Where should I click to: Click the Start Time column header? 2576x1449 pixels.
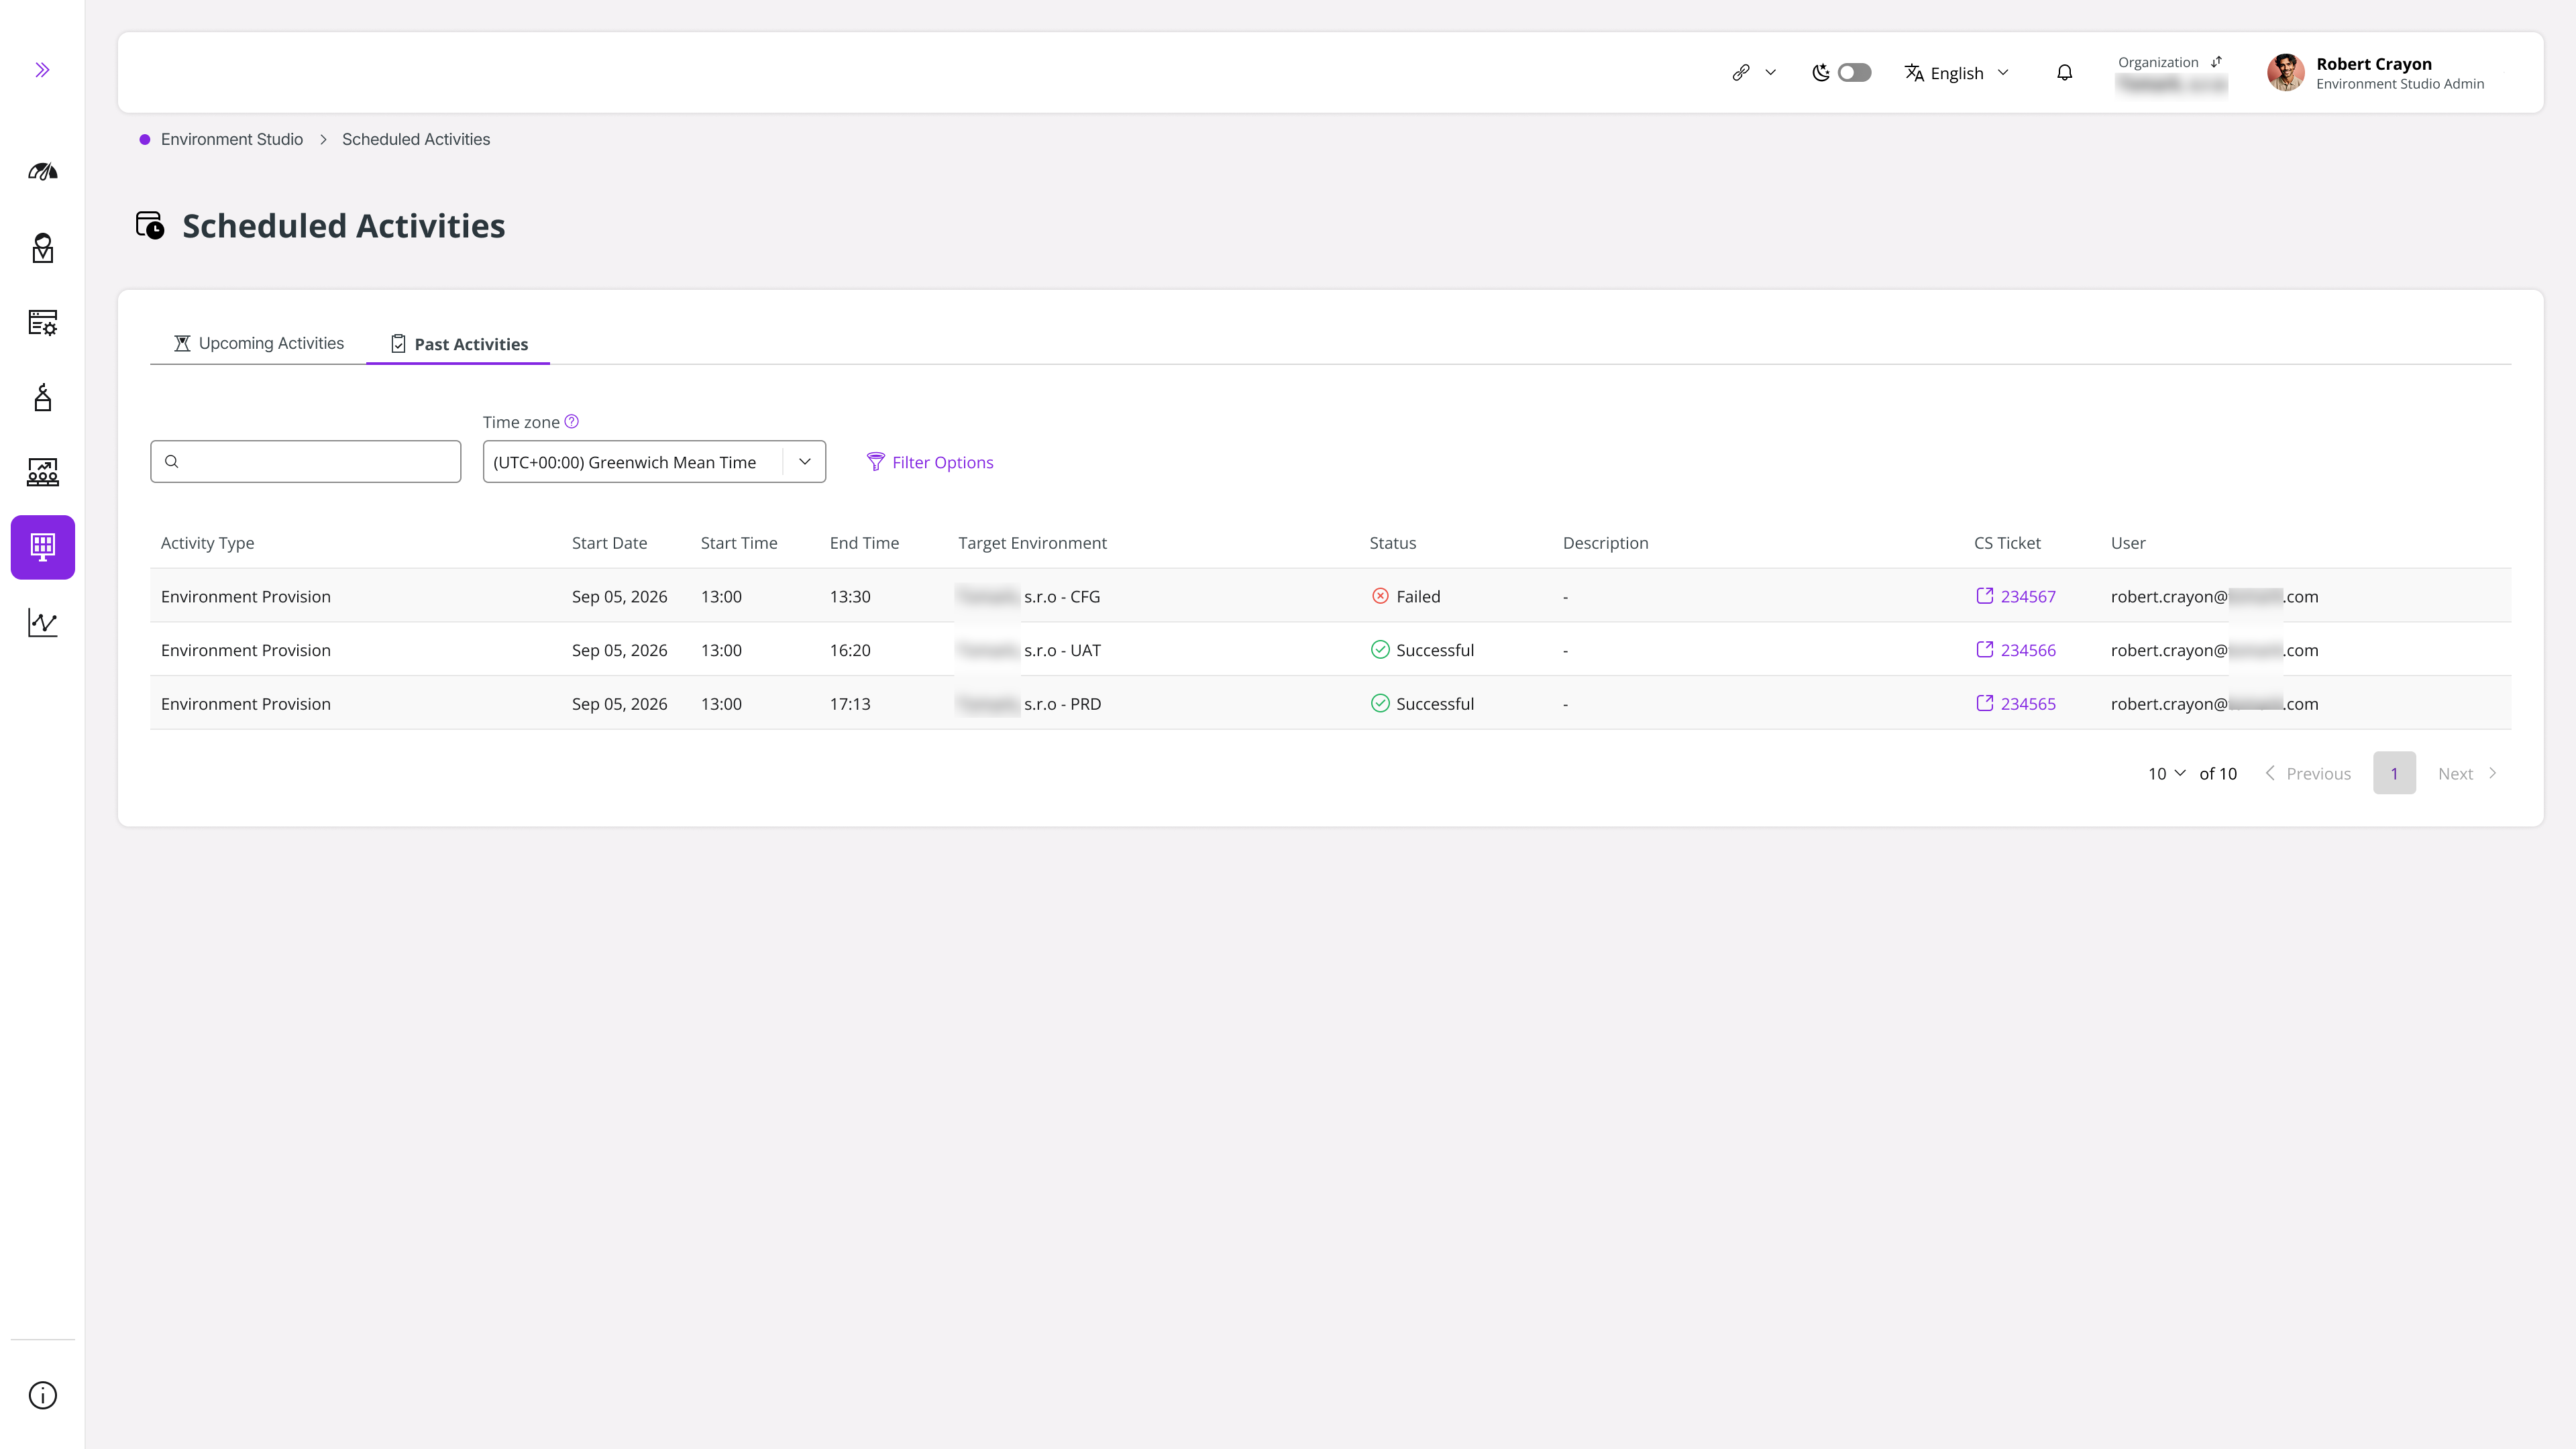coord(738,543)
